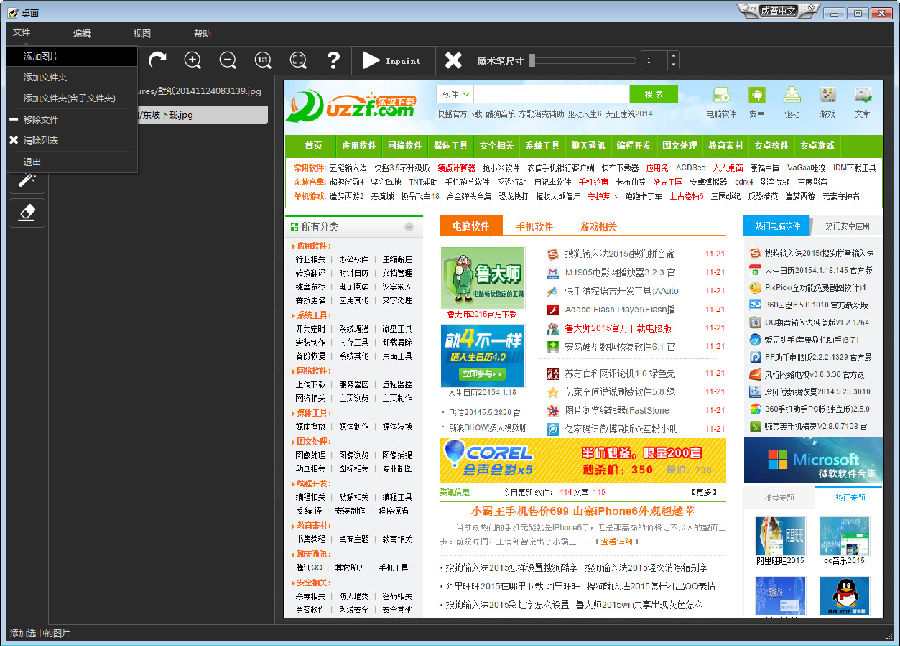900x646 pixels.
Task: Zoom in with the magnifier plus icon
Action: [x=192, y=60]
